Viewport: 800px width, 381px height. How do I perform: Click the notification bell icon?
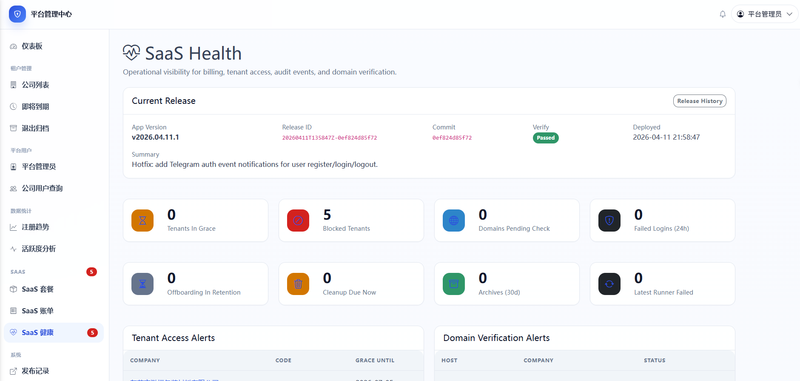point(722,14)
